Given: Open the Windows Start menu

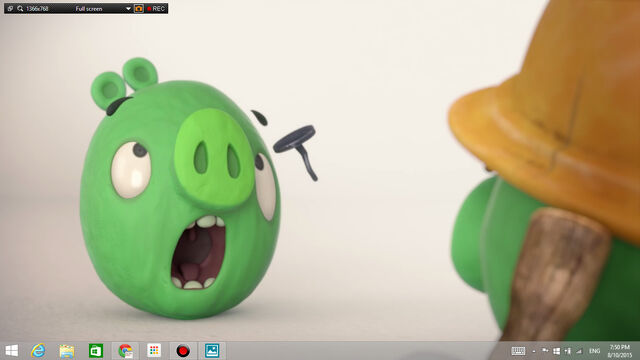Looking at the screenshot, I should pos(11,351).
